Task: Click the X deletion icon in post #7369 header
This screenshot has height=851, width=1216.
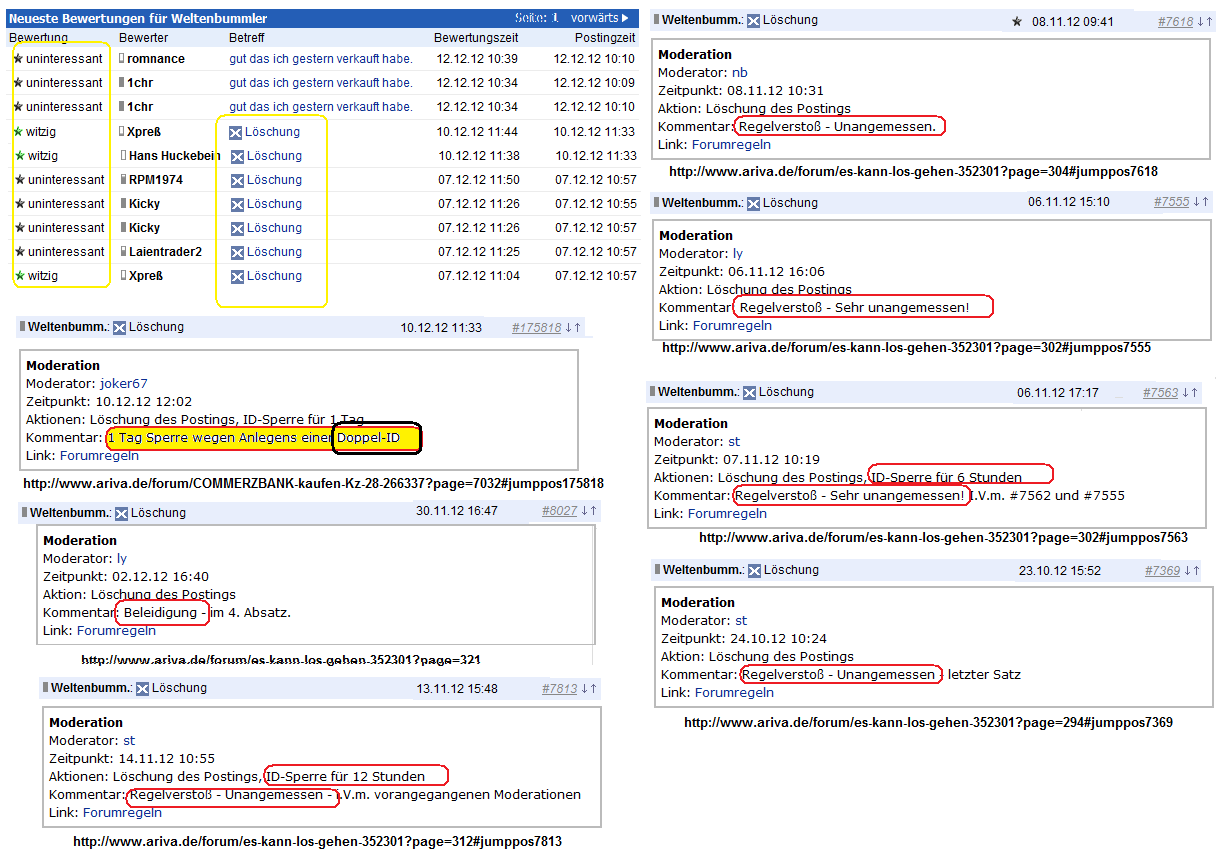Action: click(x=755, y=571)
